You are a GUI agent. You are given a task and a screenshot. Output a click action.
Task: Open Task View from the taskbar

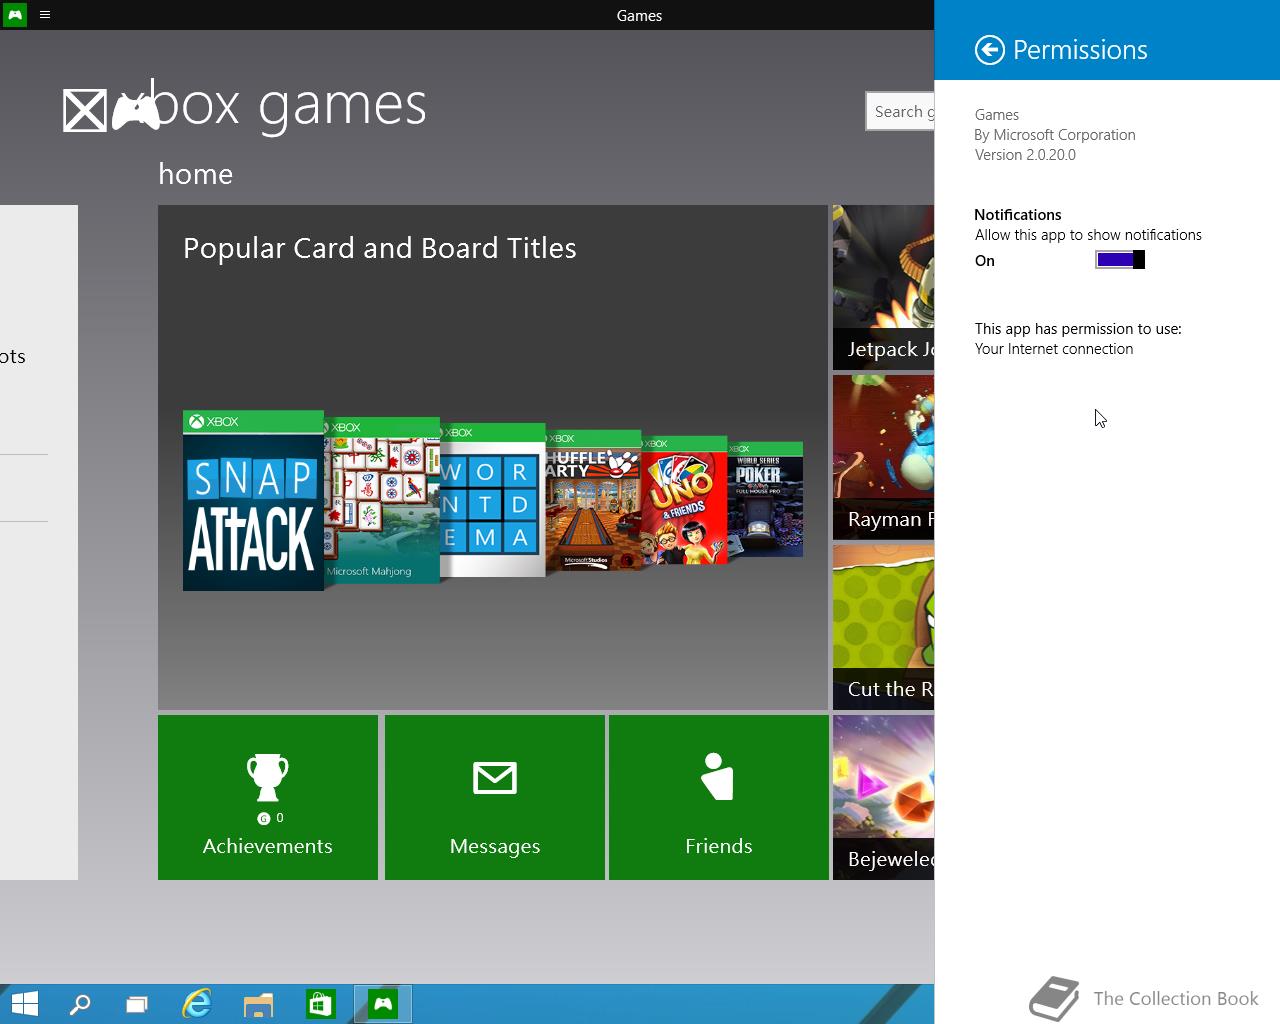pos(136,1004)
